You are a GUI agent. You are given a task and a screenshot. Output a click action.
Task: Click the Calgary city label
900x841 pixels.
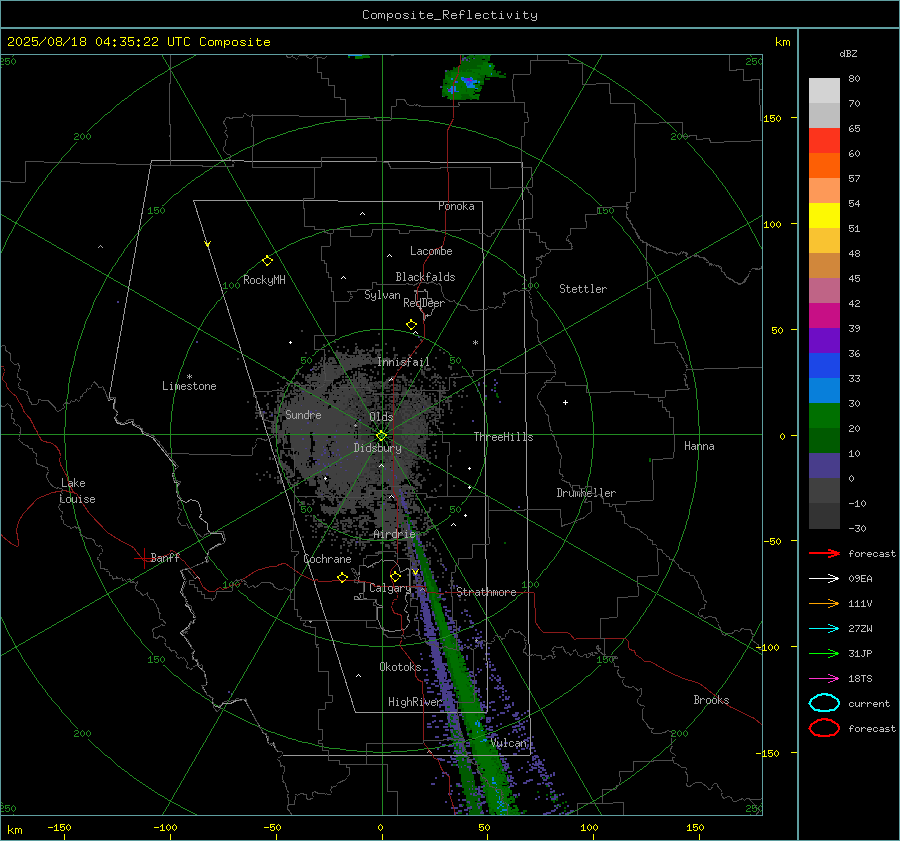coord(390,588)
